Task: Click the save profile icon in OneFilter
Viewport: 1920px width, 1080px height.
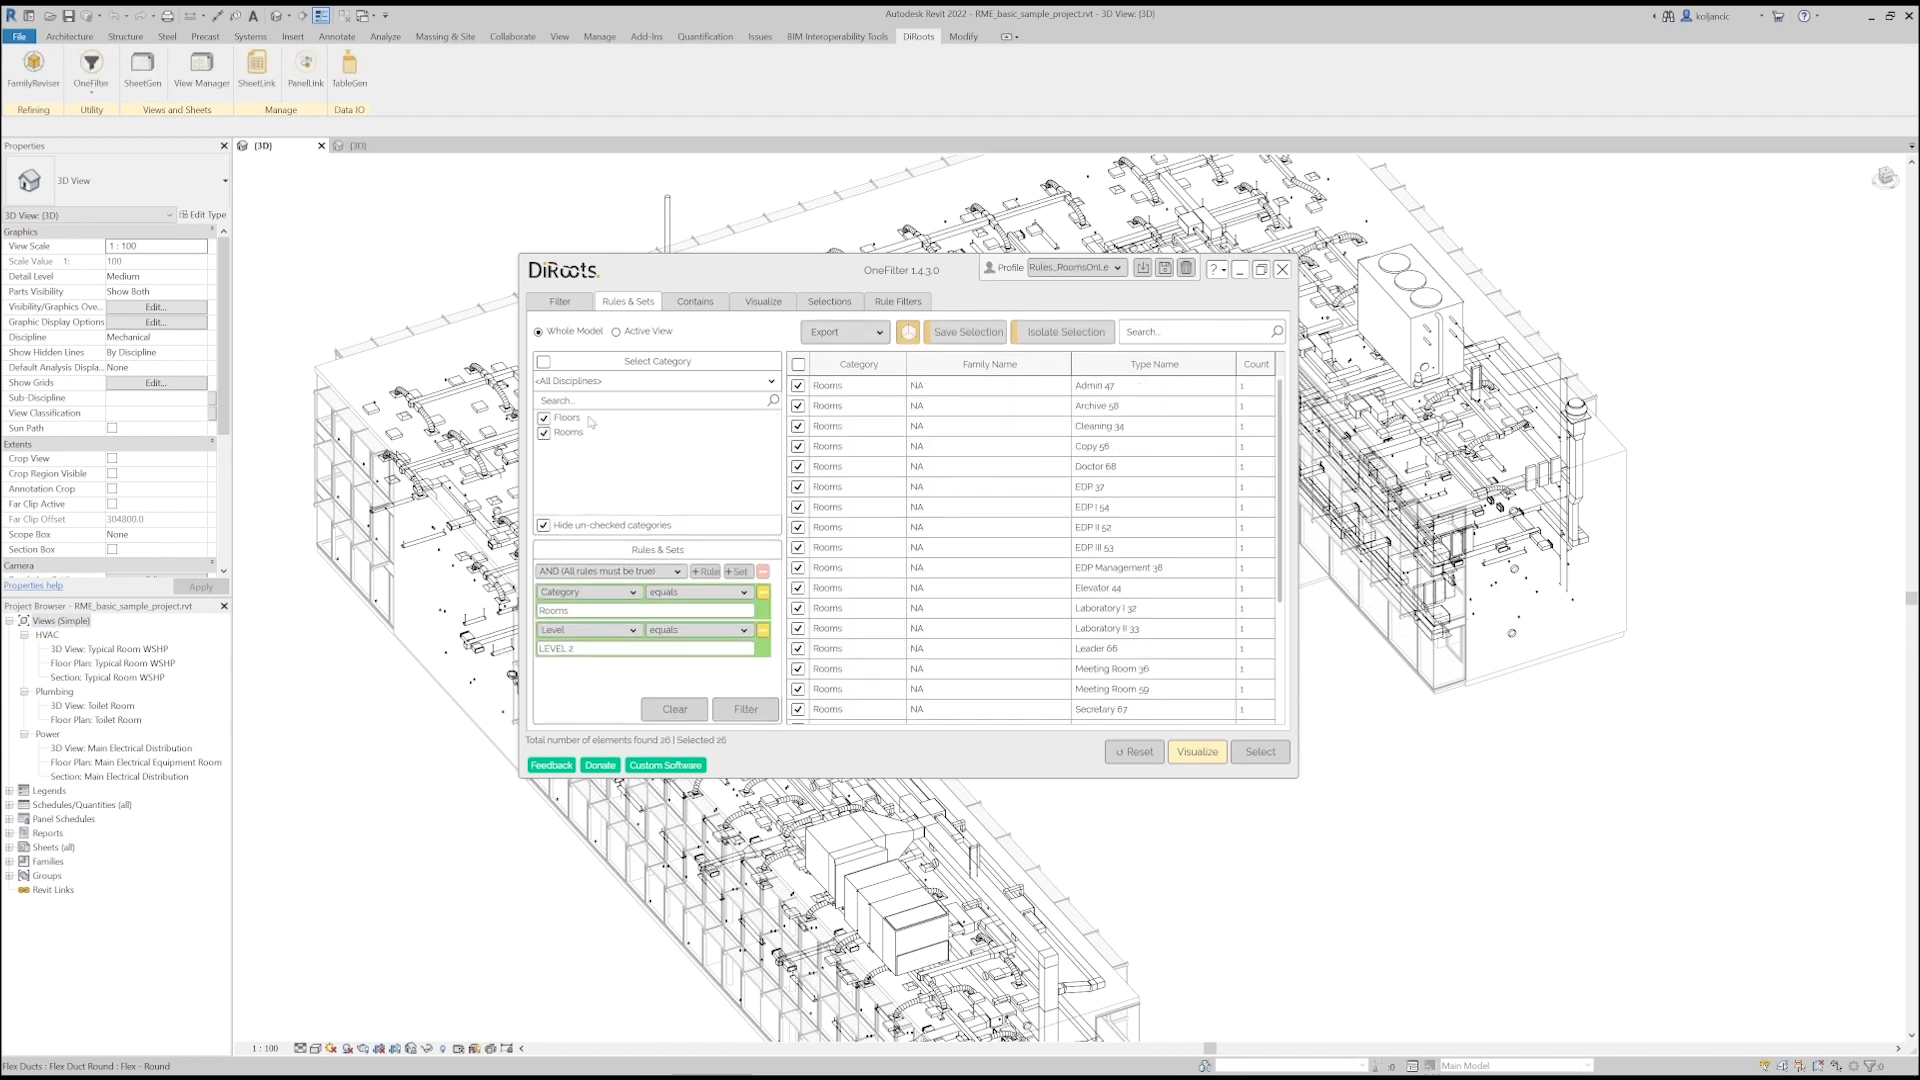Action: 1165,268
